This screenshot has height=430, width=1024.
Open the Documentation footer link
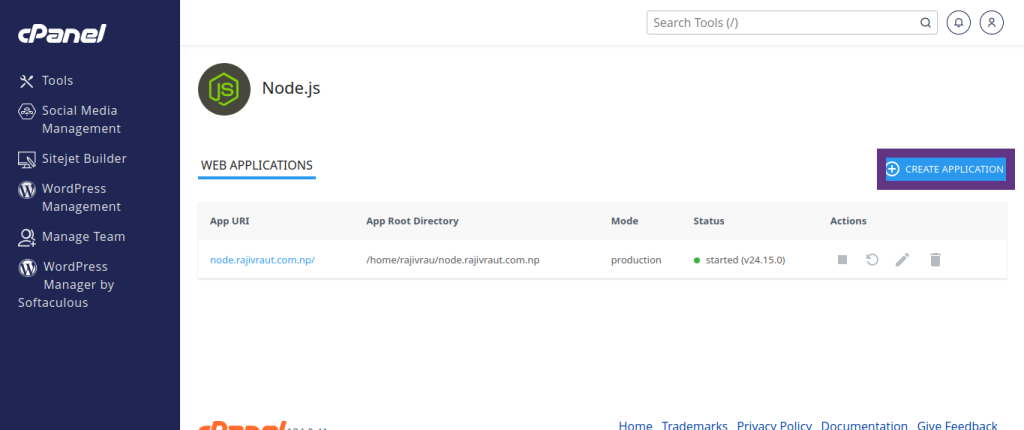click(864, 425)
